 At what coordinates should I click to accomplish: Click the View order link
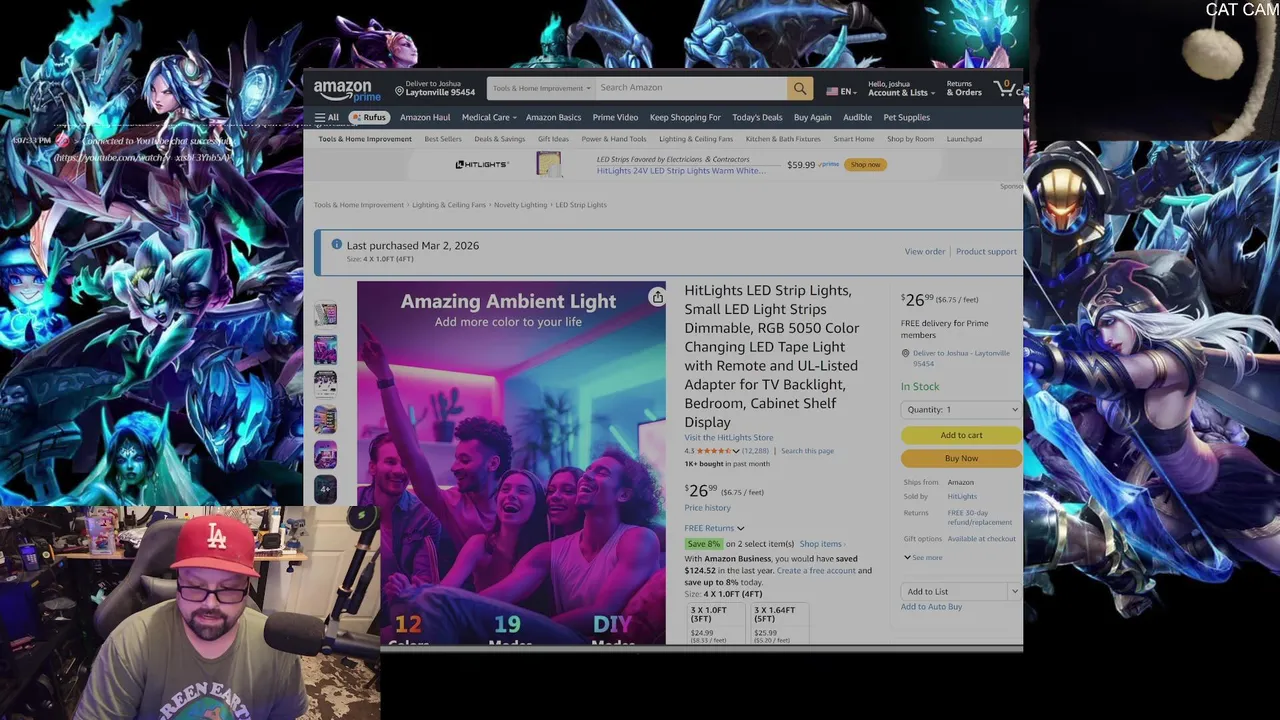(925, 252)
